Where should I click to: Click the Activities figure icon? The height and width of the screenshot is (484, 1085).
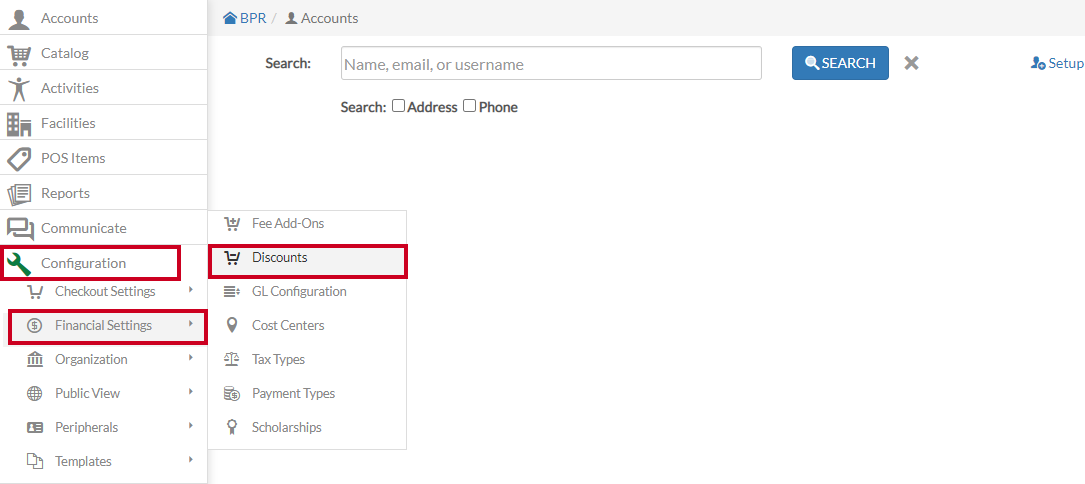click(x=19, y=89)
